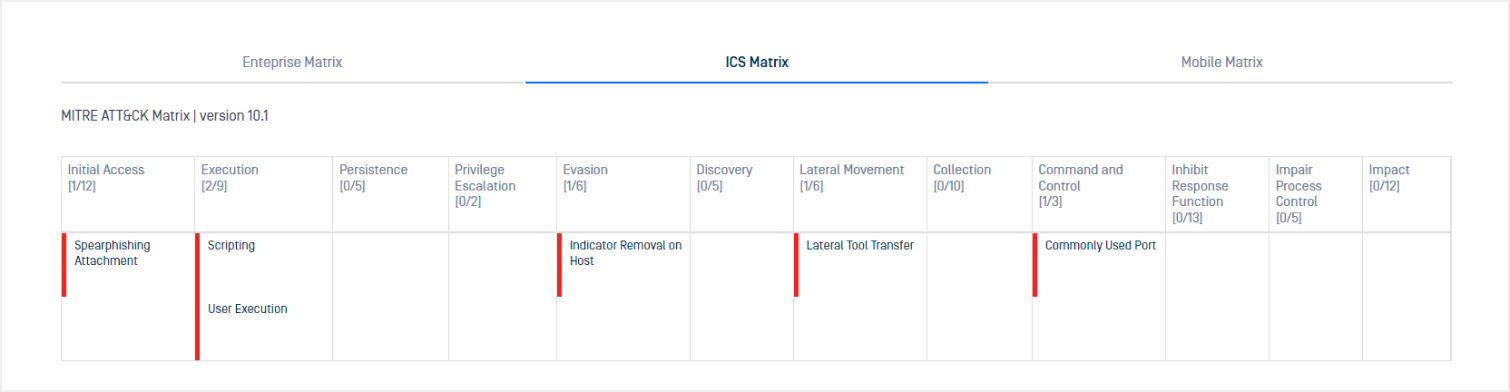Click the Initial Access column header
The width and height of the screenshot is (1510, 392).
tap(128, 194)
